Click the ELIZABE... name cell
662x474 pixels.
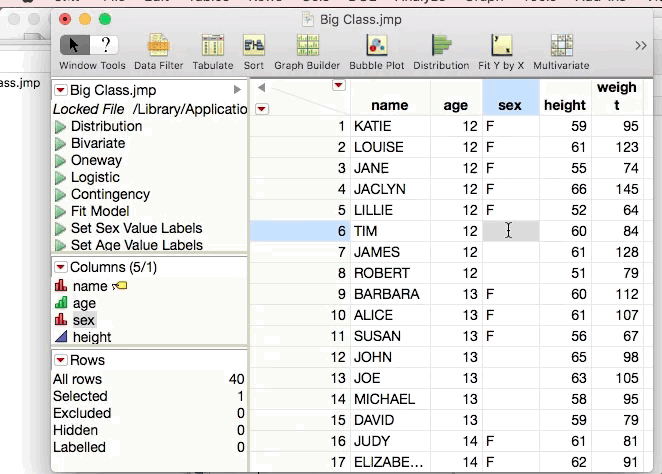(x=388, y=462)
